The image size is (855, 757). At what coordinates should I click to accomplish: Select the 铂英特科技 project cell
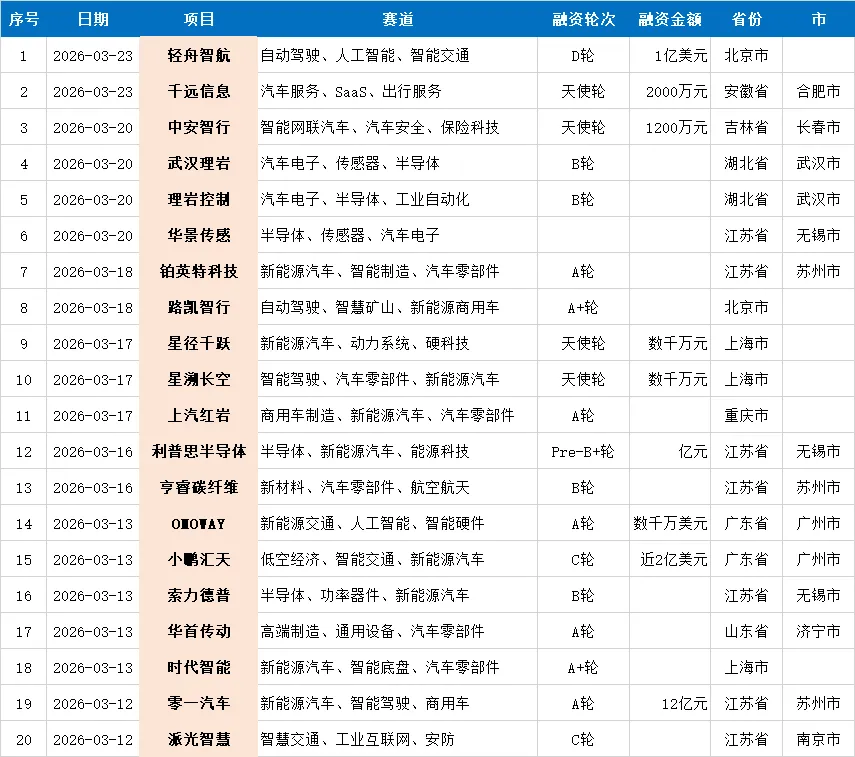198,271
